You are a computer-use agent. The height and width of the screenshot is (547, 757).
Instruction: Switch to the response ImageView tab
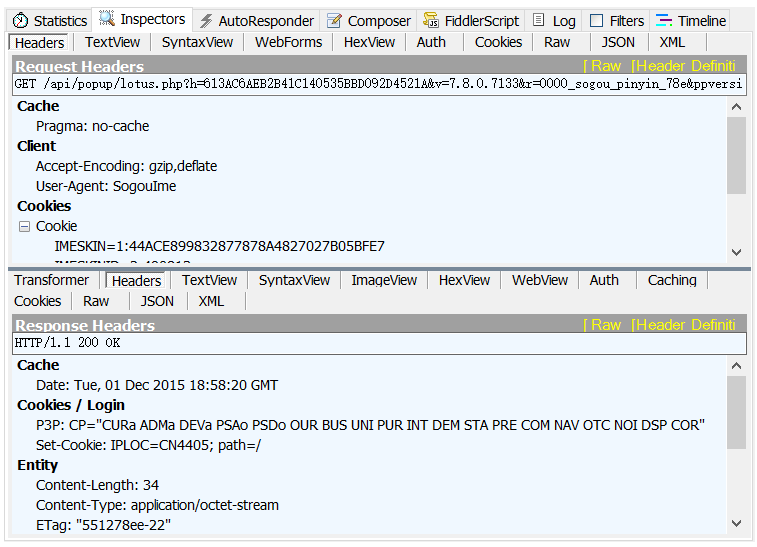tap(384, 281)
